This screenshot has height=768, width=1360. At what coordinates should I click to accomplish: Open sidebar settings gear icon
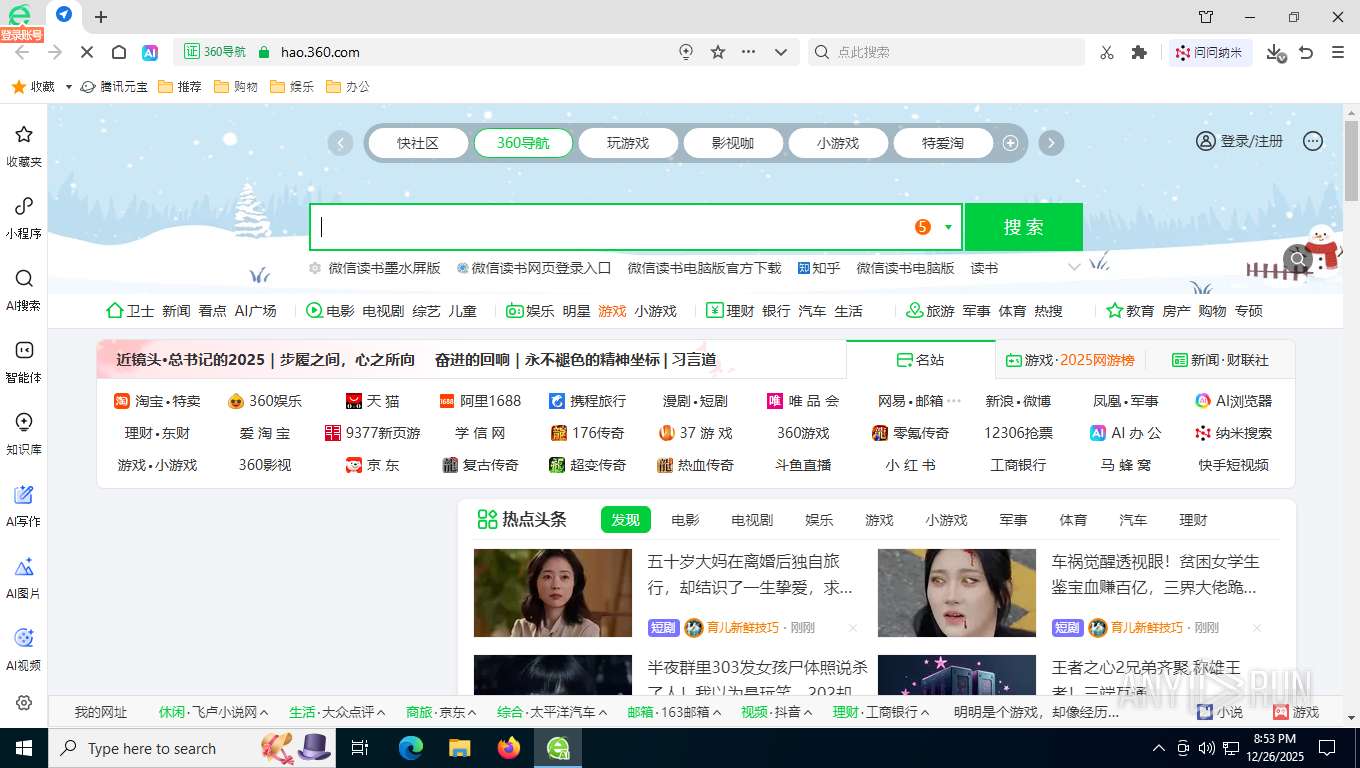pos(25,703)
